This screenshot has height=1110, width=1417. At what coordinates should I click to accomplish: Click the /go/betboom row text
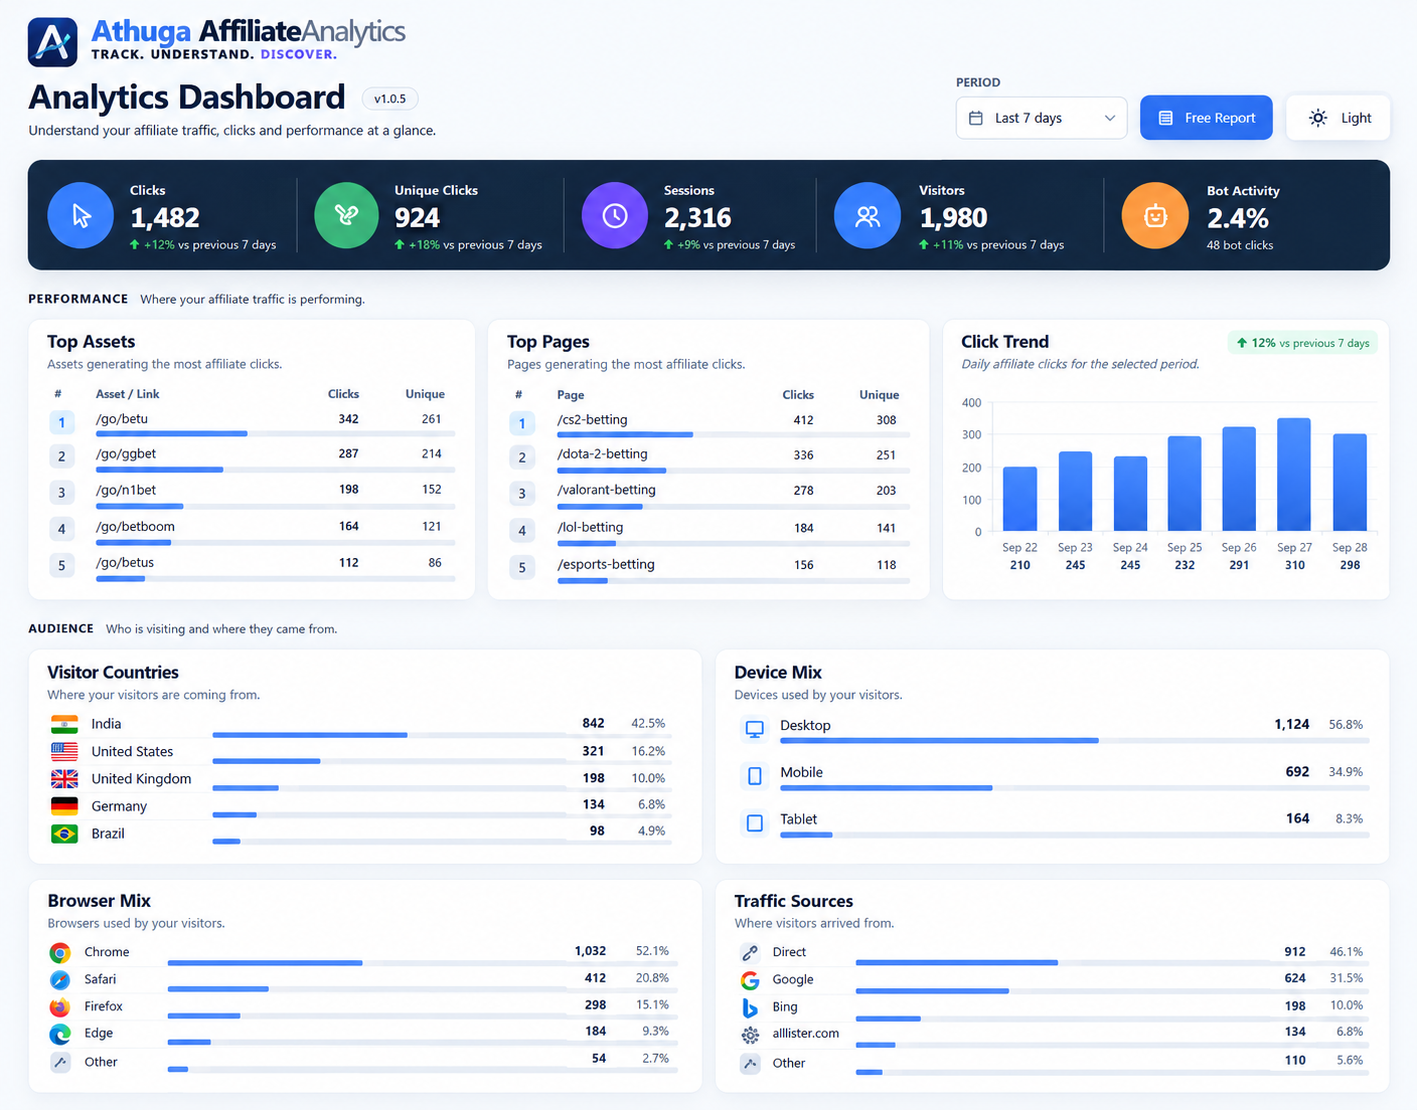(x=135, y=527)
